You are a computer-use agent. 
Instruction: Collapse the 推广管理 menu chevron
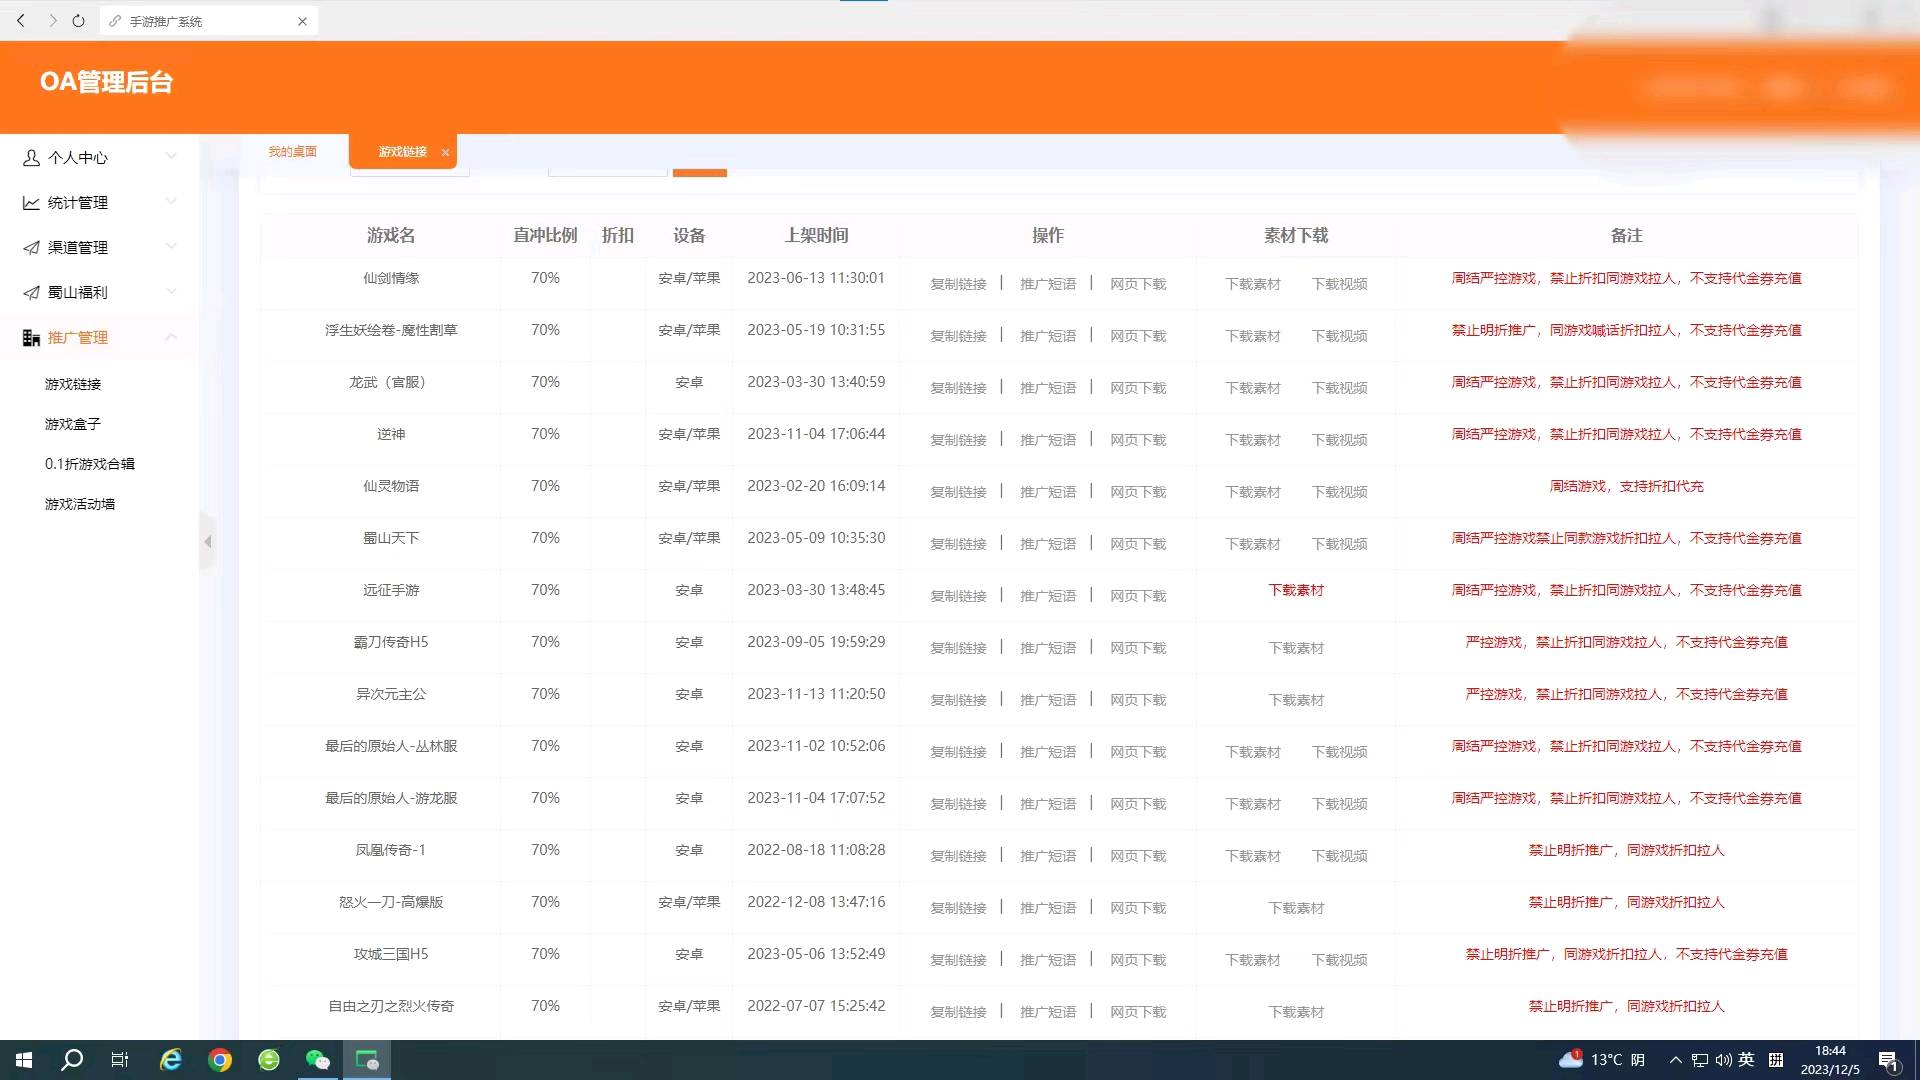[171, 337]
